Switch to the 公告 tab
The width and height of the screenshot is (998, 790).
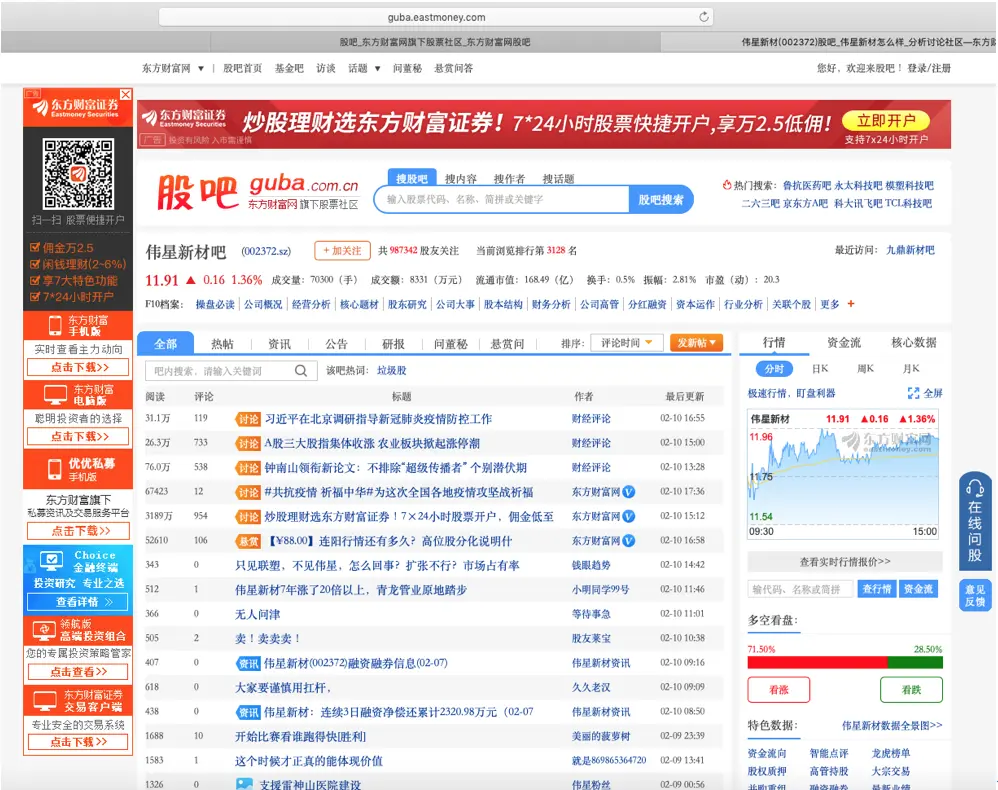point(337,344)
